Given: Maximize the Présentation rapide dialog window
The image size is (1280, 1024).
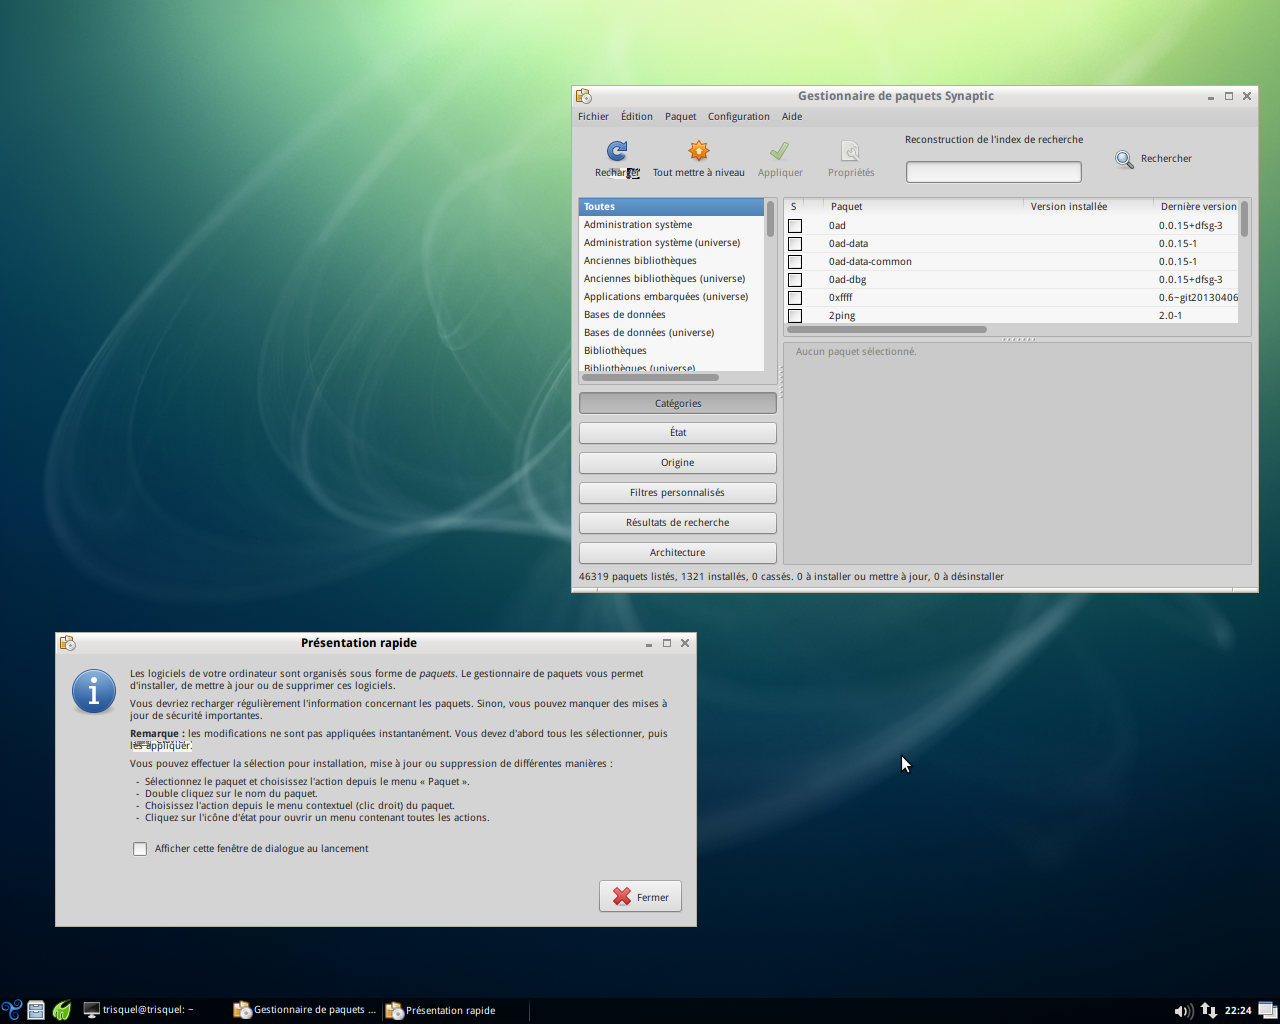Looking at the screenshot, I should (x=667, y=643).
